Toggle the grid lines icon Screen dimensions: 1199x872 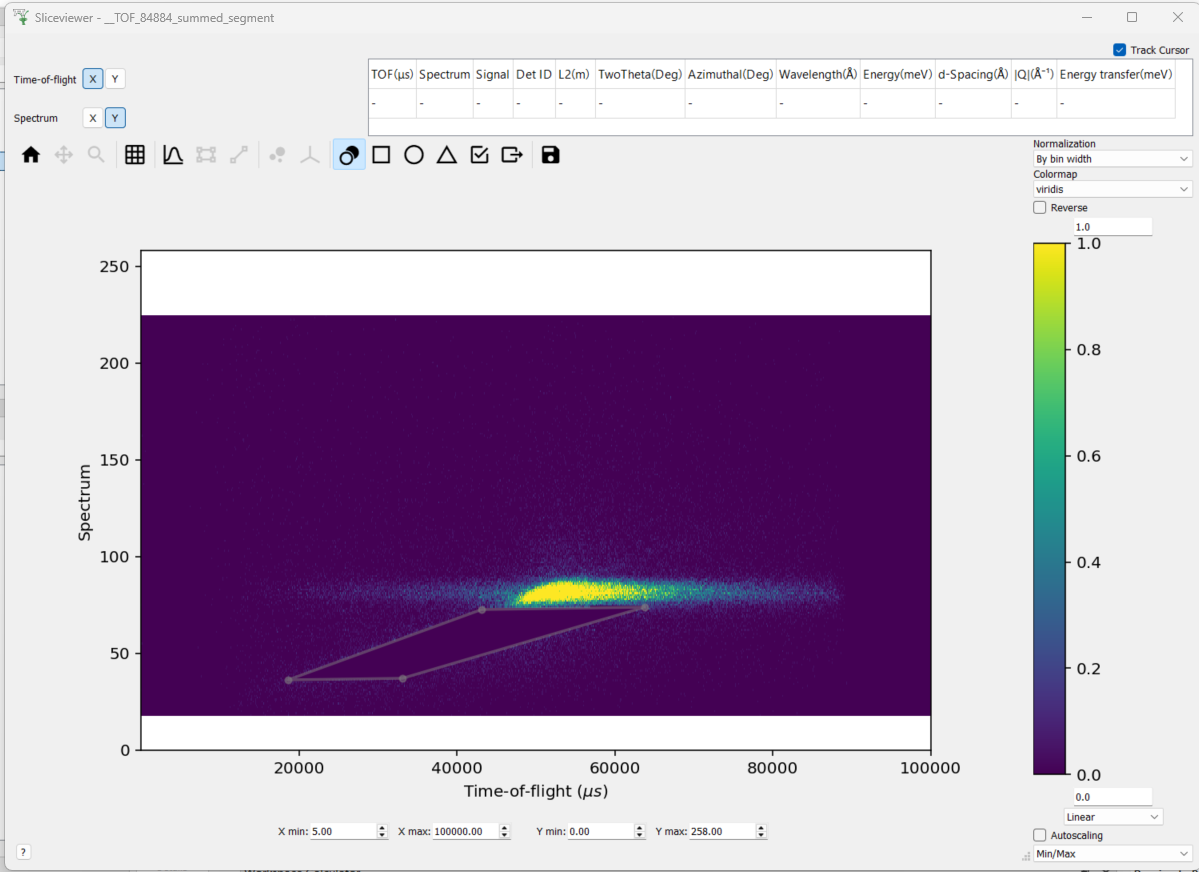pyautogui.click(x=135, y=155)
